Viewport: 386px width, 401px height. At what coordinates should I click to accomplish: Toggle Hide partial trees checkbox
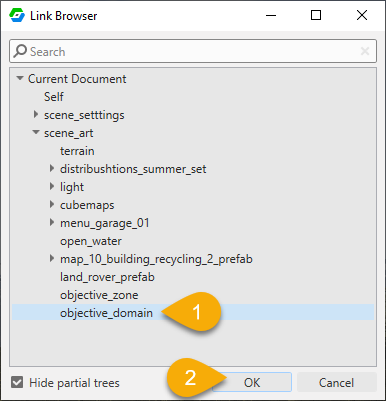tap(17, 382)
